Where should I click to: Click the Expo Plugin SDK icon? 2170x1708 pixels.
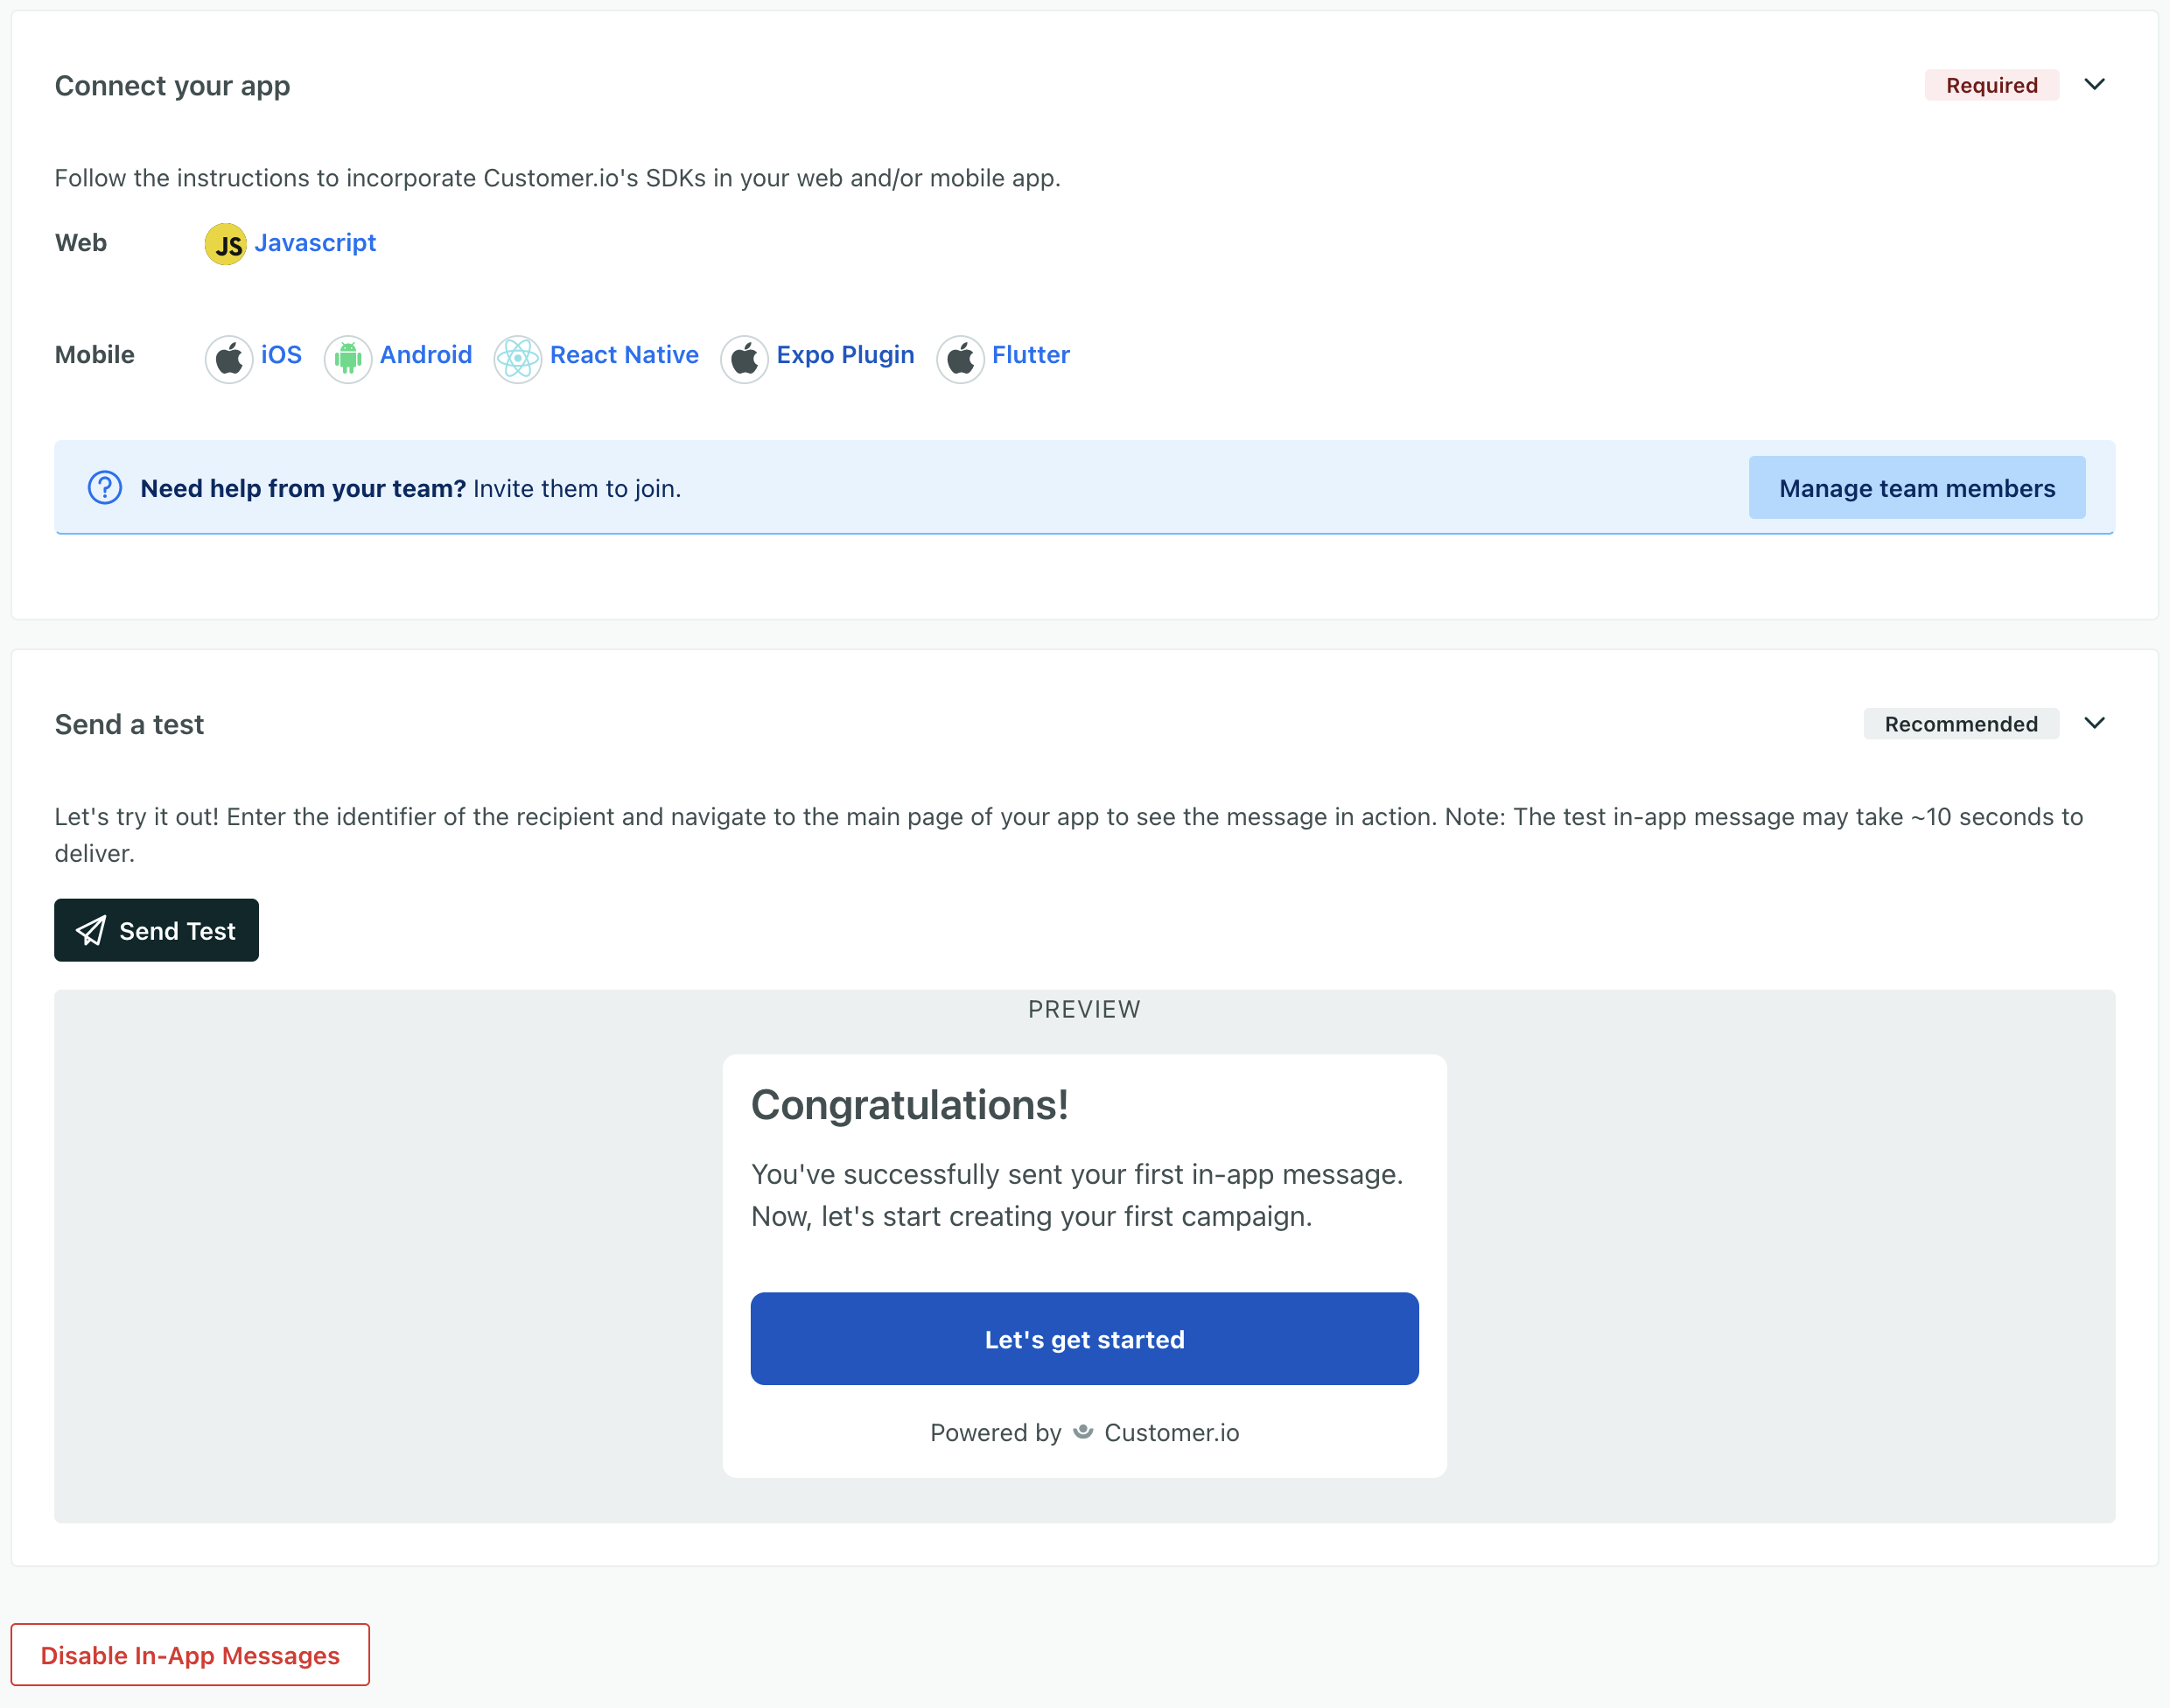point(745,355)
